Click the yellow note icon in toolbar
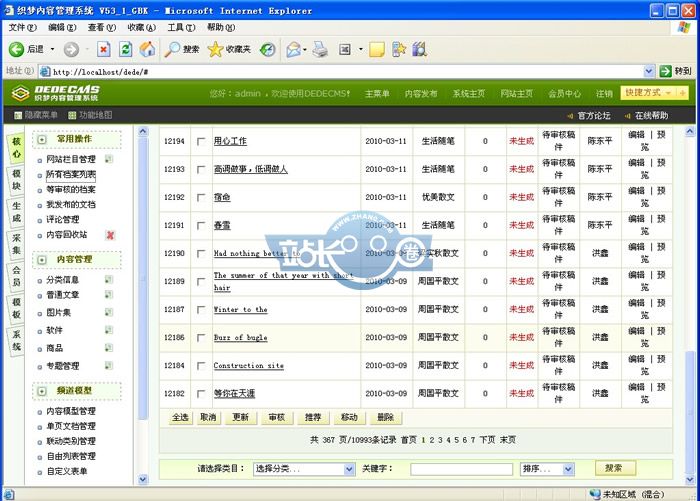Image resolution: width=700 pixels, height=501 pixels. [377, 49]
